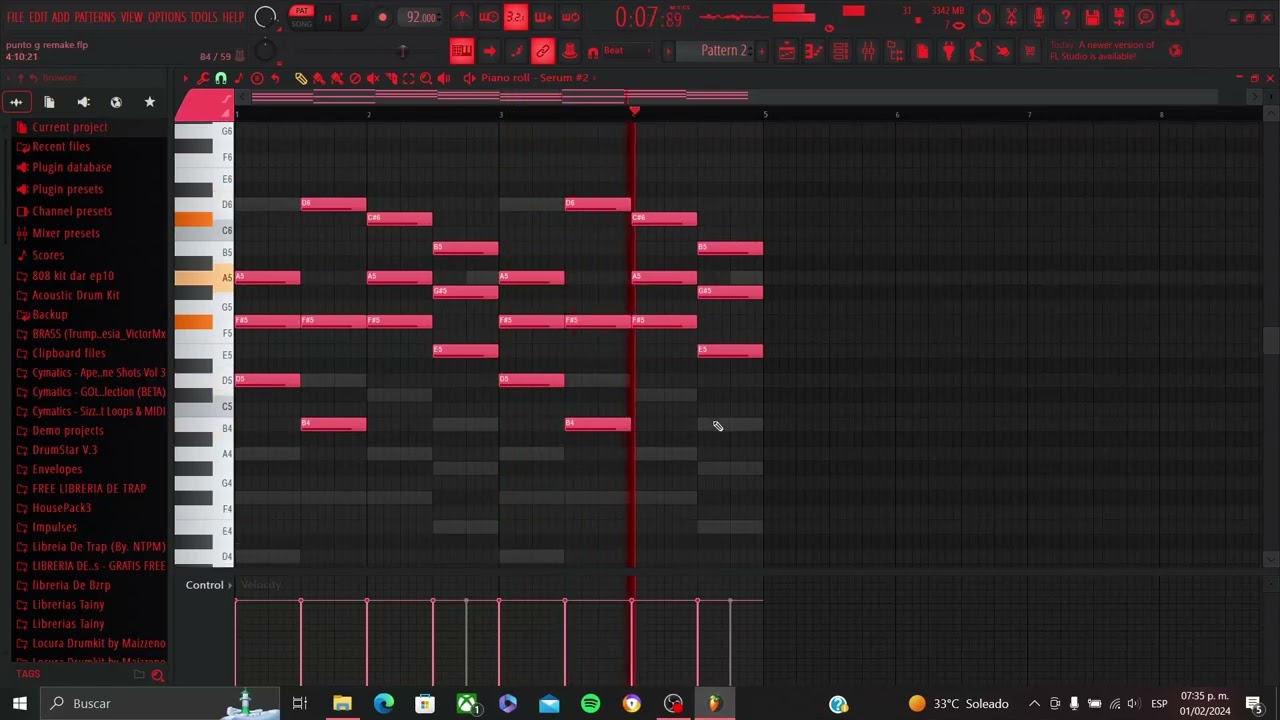This screenshot has width=1280, height=720.
Task: Select the Select tool in piano roll
Action: pos(408,78)
